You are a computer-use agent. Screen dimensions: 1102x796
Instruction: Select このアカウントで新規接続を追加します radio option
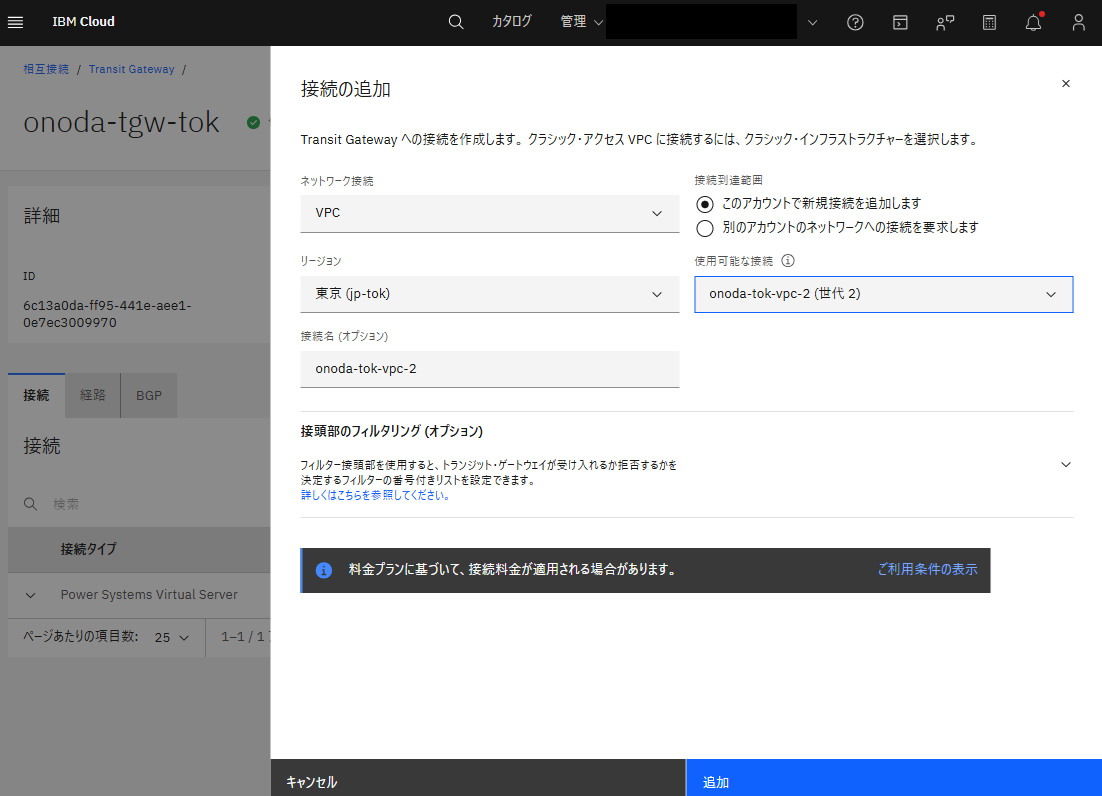pos(704,204)
